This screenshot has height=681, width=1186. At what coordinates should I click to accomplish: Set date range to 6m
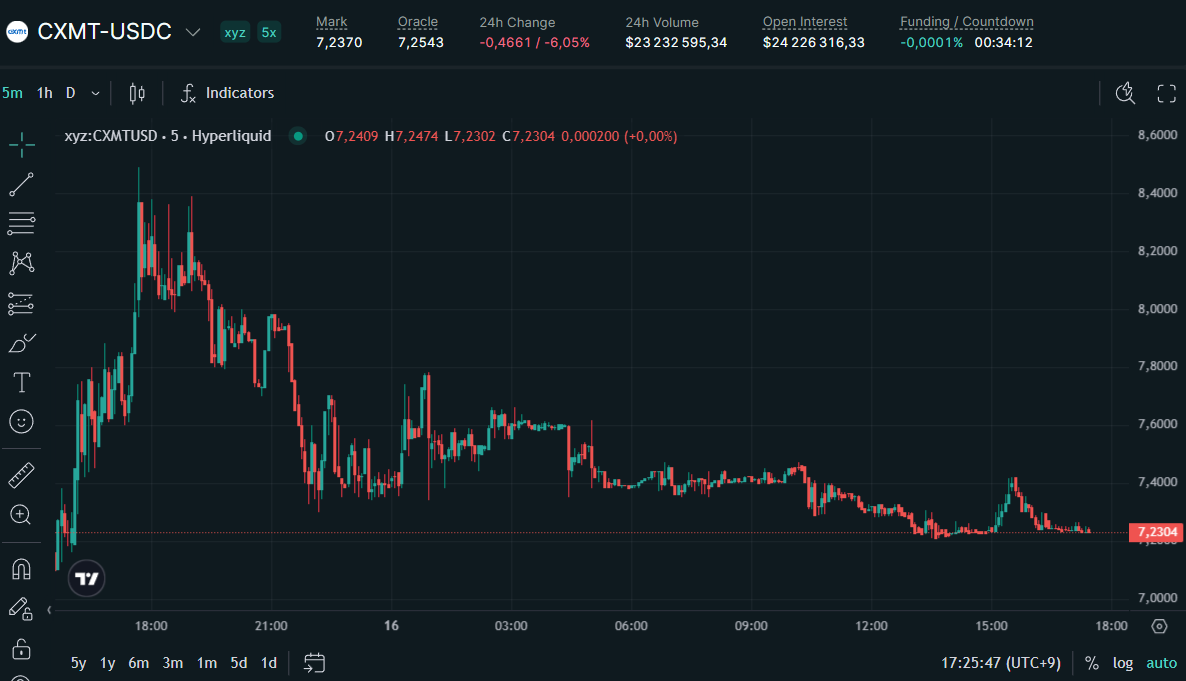[x=138, y=663]
